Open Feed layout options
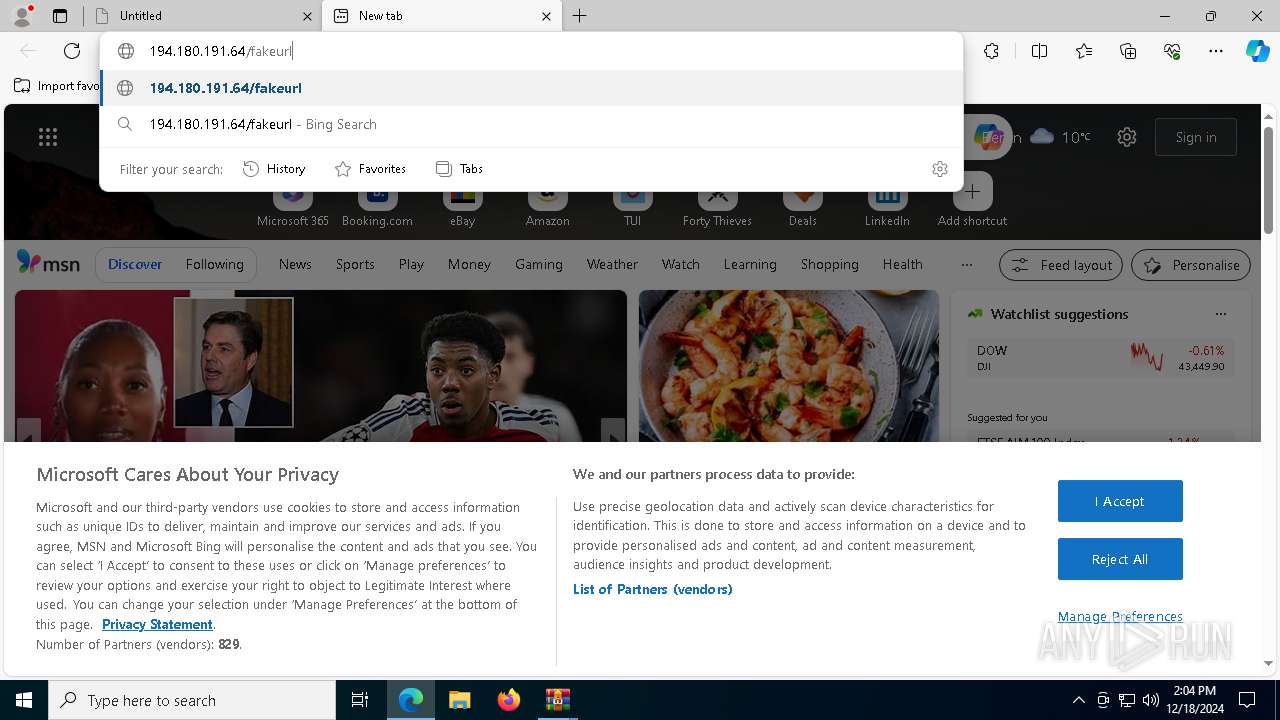The height and width of the screenshot is (720, 1280). 1062,265
